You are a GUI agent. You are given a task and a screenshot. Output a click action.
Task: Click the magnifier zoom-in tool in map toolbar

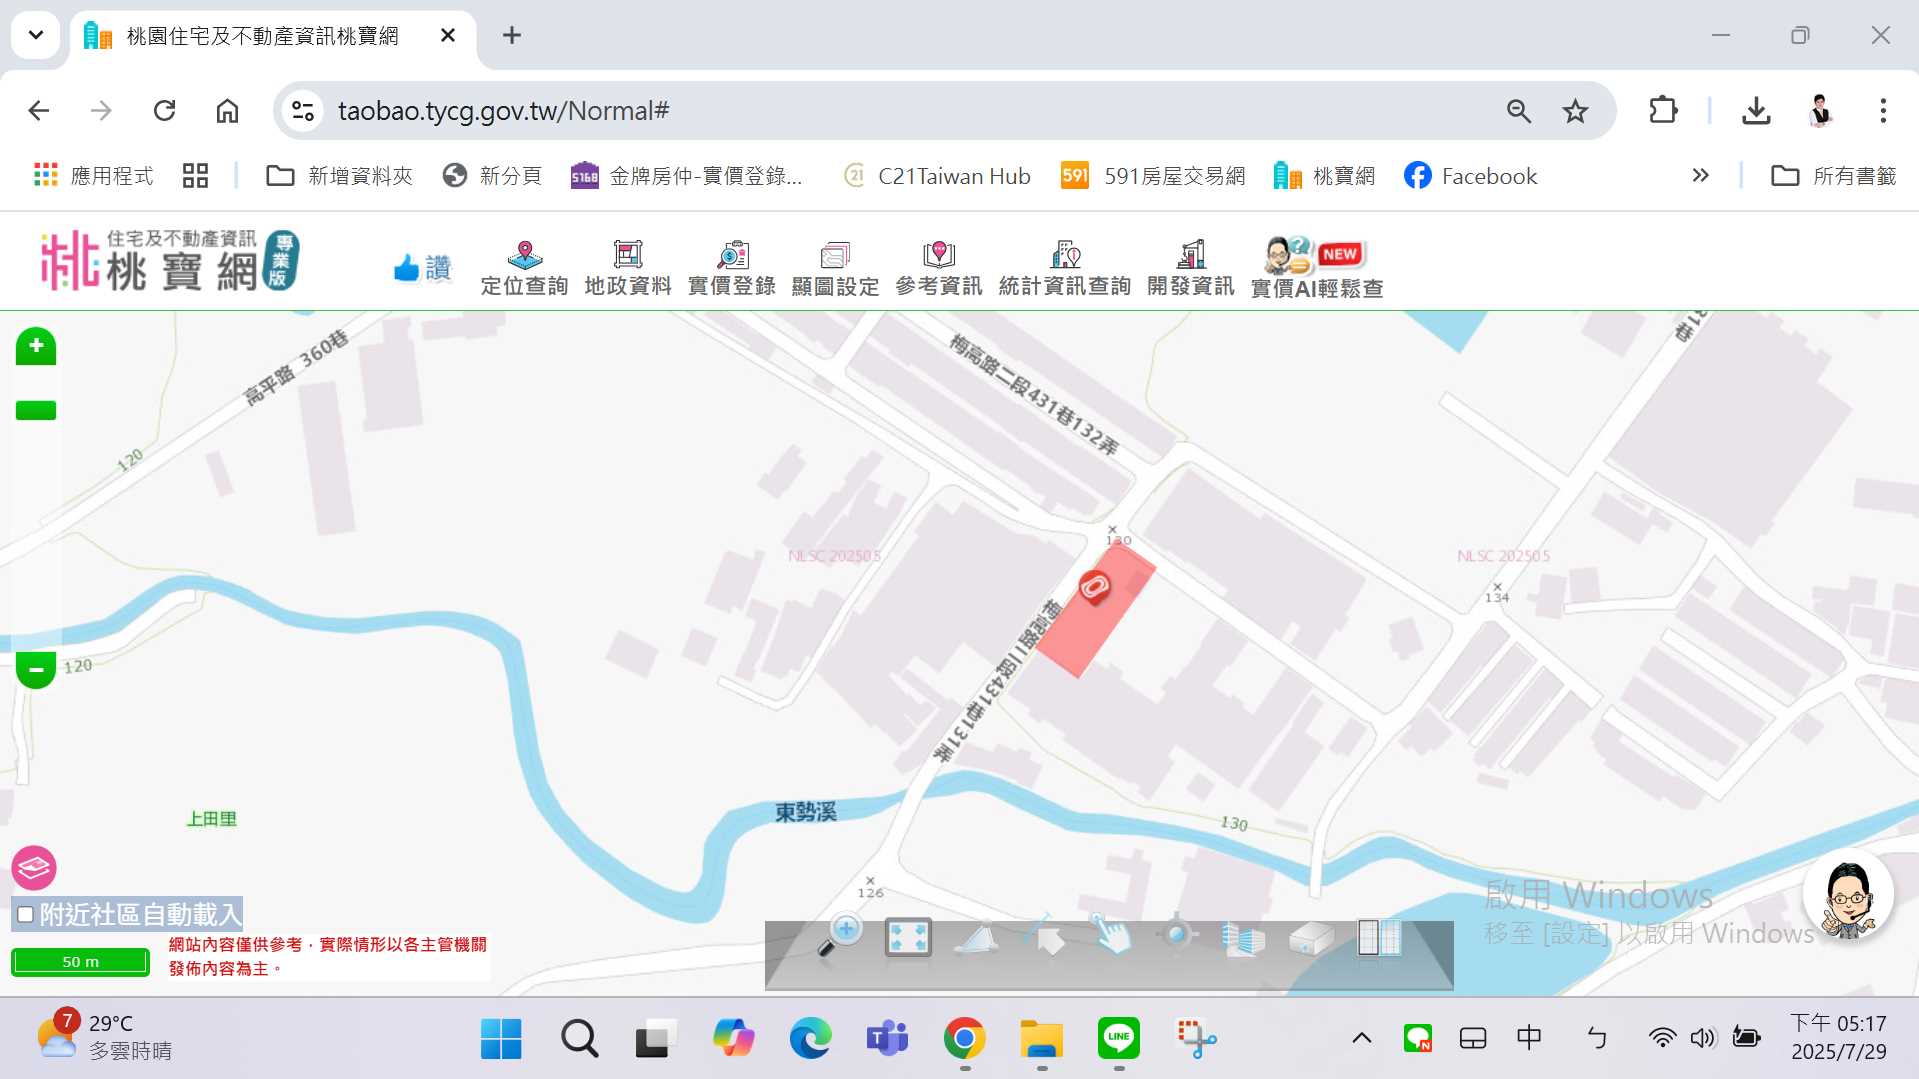pos(839,936)
